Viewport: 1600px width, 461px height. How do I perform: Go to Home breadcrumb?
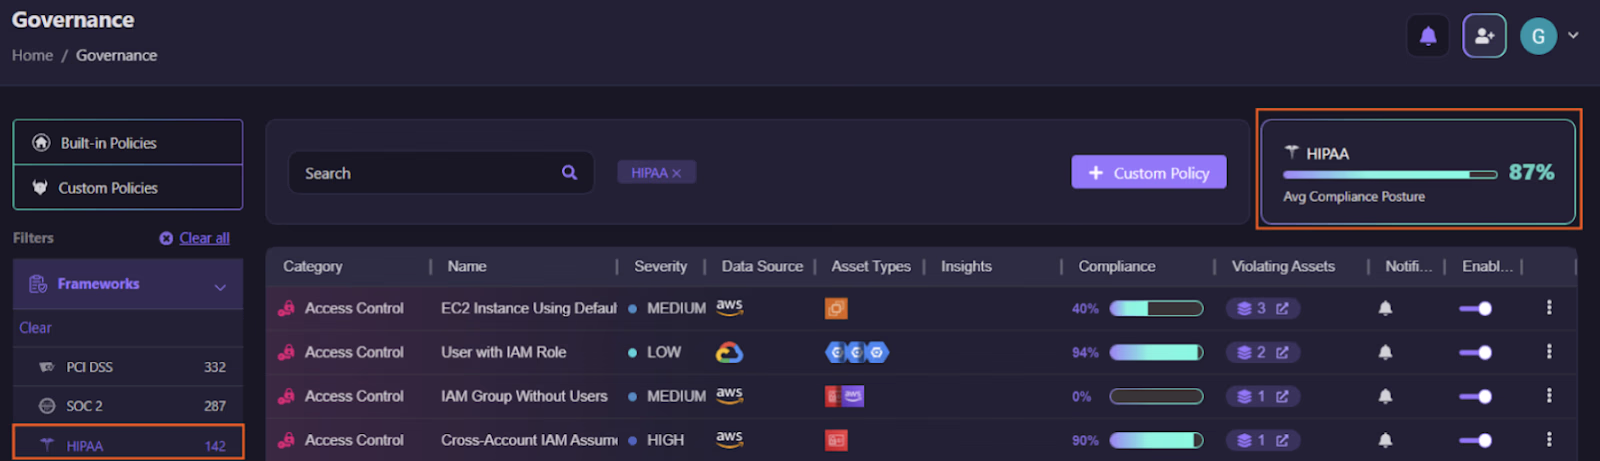32,55
